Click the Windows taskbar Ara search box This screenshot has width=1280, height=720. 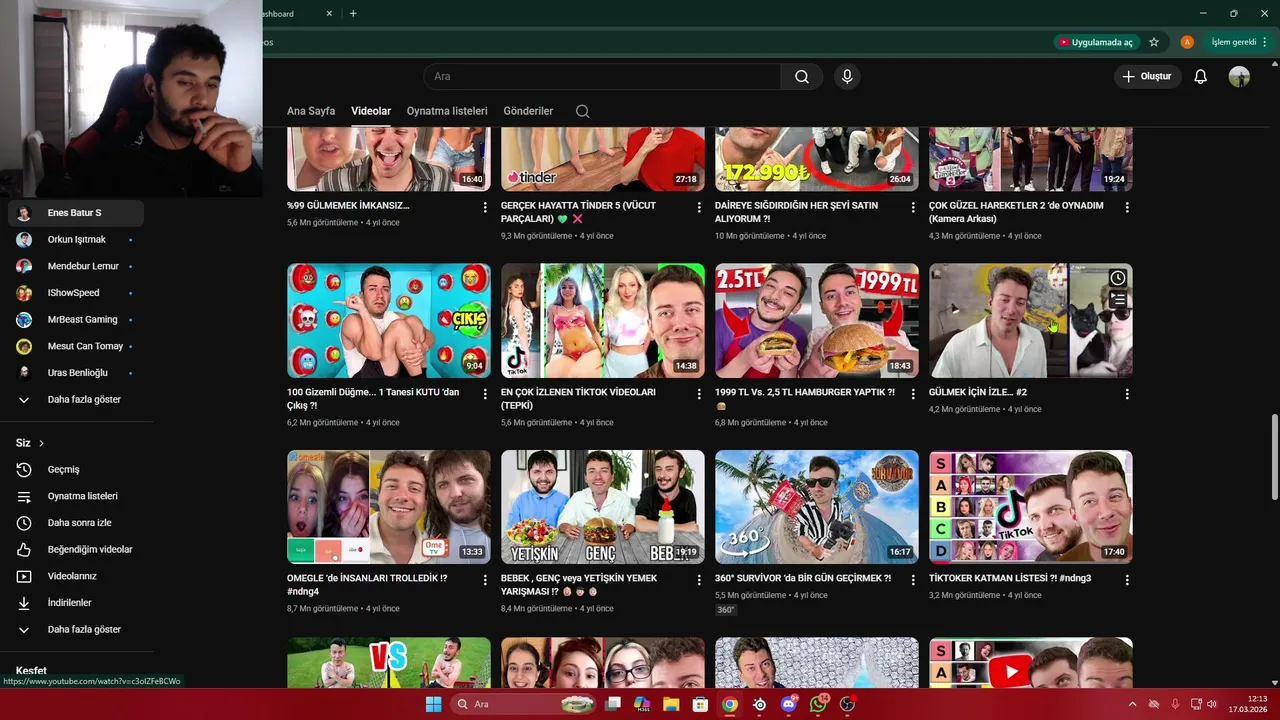click(x=524, y=704)
